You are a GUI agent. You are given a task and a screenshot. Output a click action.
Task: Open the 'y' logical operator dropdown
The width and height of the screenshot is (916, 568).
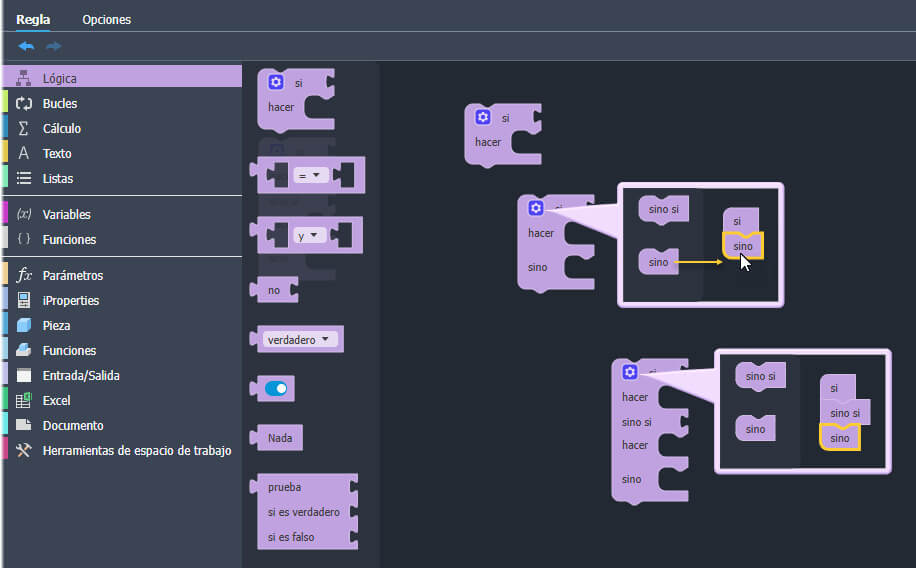pyautogui.click(x=309, y=235)
